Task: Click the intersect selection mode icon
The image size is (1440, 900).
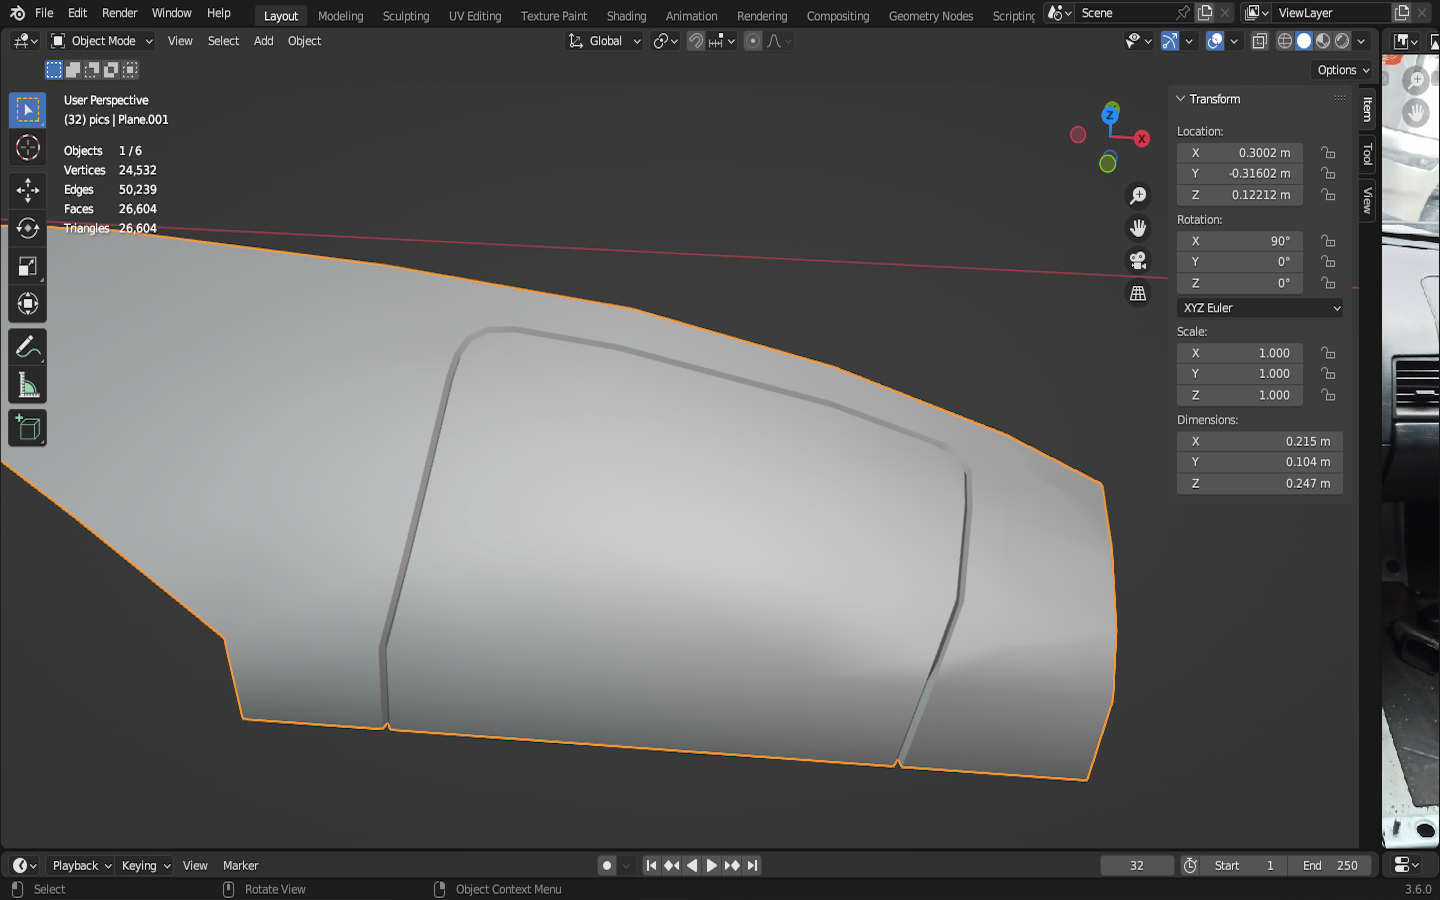Action: click(130, 70)
